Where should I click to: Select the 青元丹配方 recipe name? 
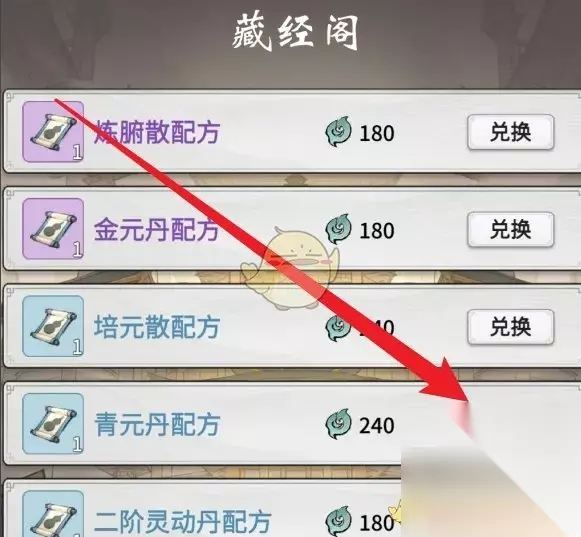[x=156, y=425]
